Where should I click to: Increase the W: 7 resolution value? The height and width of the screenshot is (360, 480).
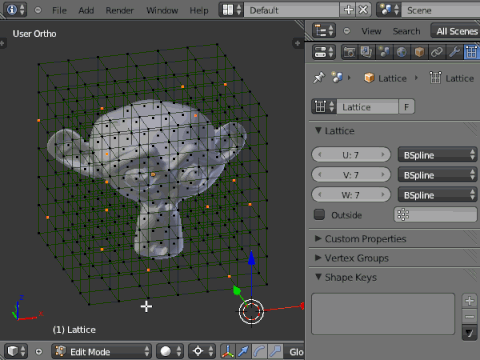tap(383, 195)
